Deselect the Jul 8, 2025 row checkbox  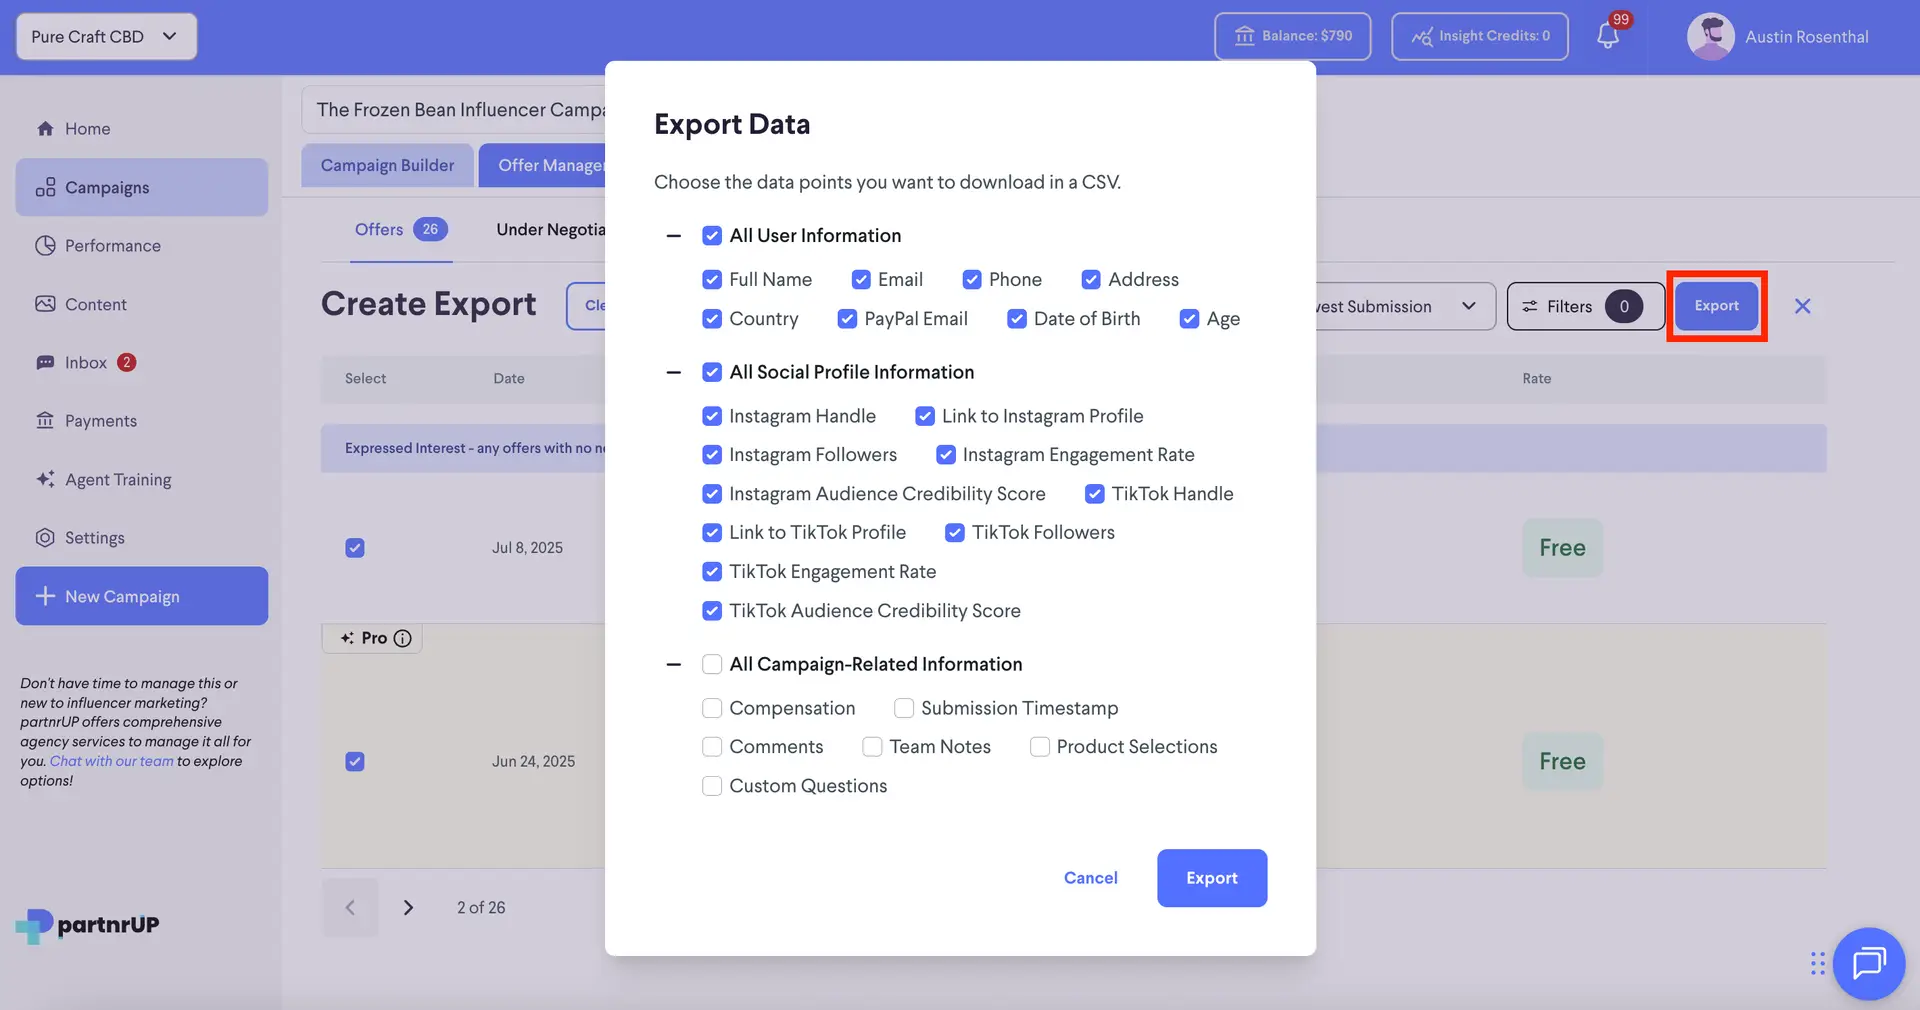(355, 548)
